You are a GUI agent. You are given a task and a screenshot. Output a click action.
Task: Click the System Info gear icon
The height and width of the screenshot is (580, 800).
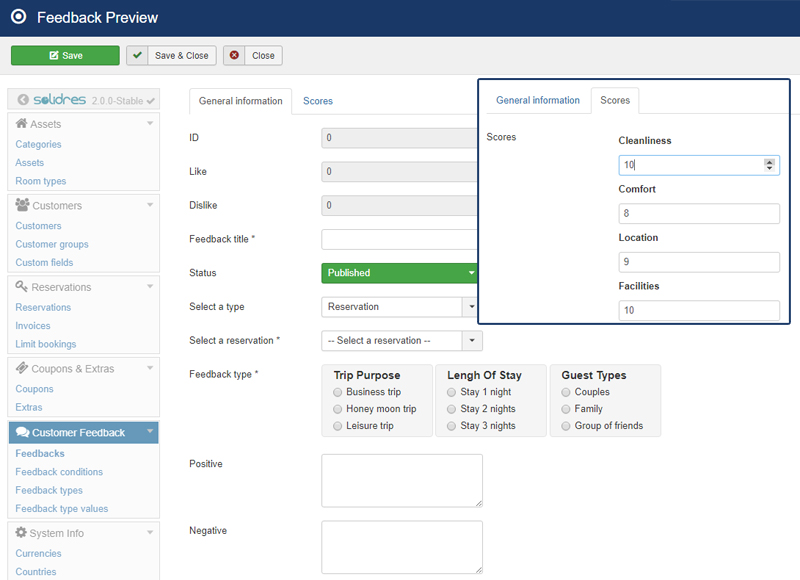click(x=23, y=533)
